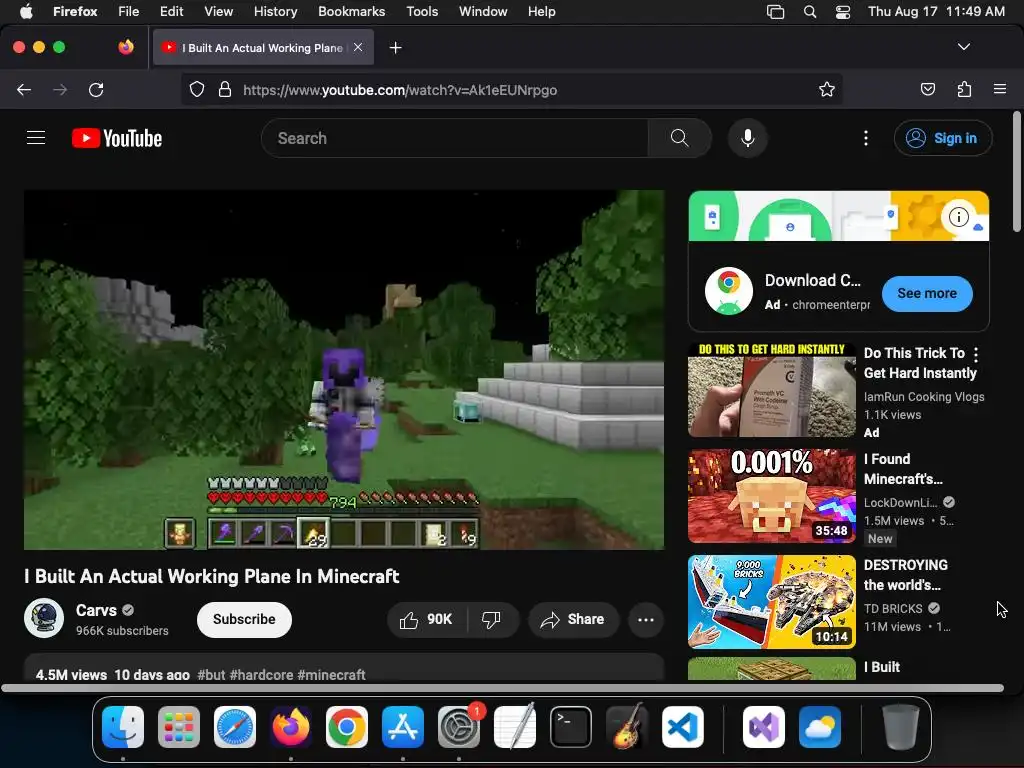The height and width of the screenshot is (768, 1024).
Task: Click the Minecraft video player
Action: (344, 370)
